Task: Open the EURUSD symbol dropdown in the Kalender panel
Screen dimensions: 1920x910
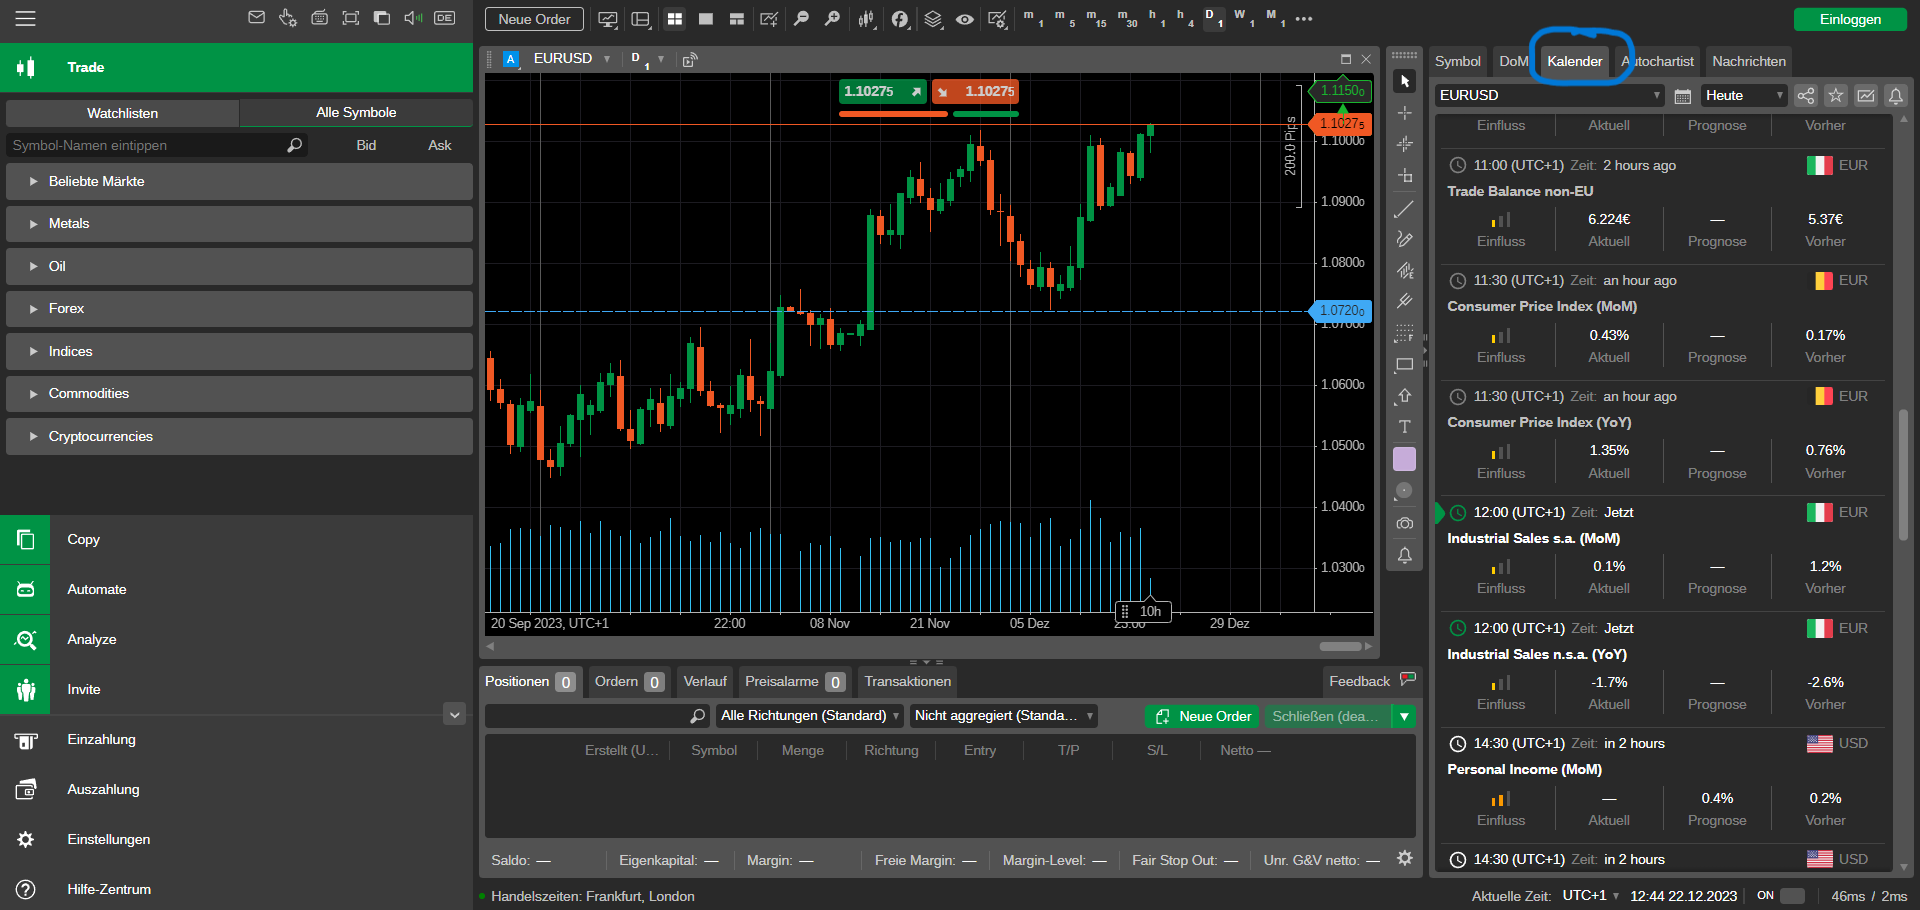Action: 1549,95
